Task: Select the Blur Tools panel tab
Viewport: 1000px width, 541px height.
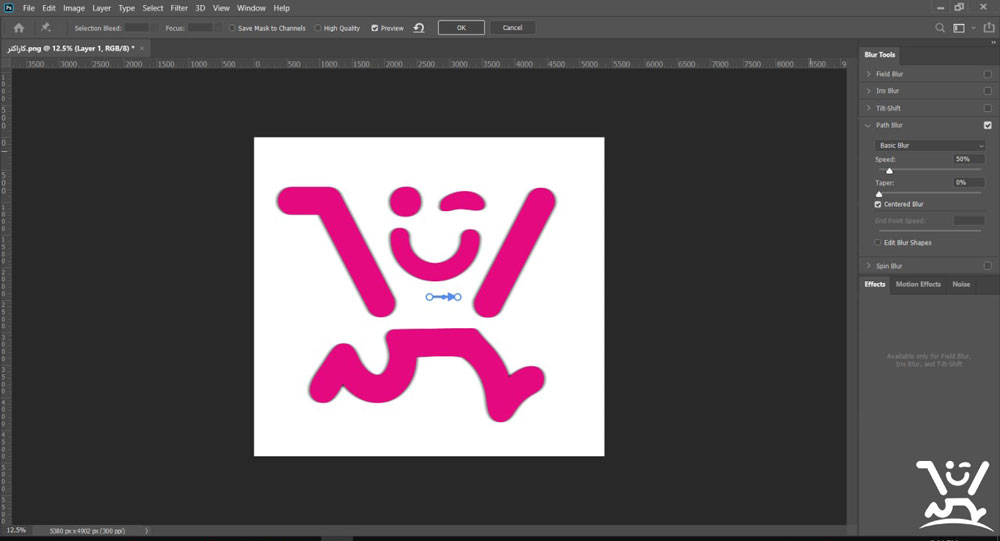Action: pos(879,55)
